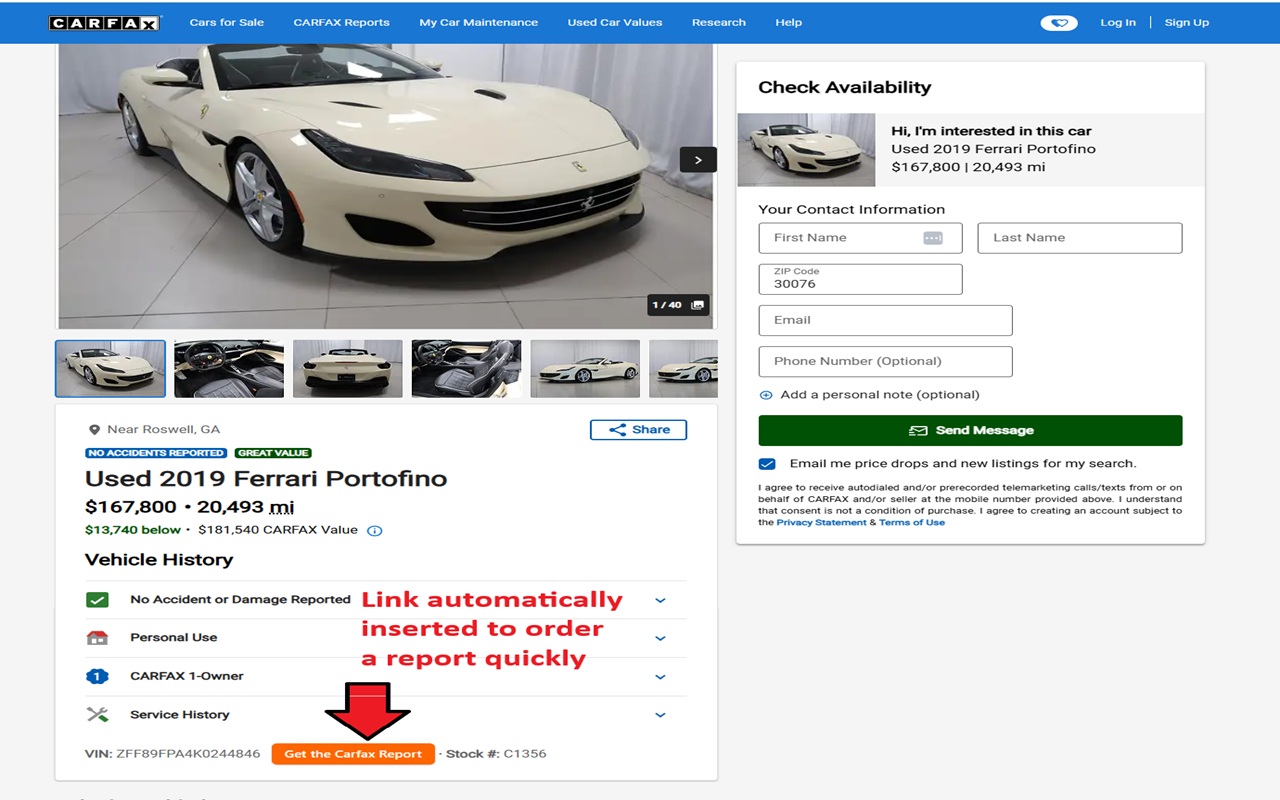Expand Personal Use details chevron
The width and height of the screenshot is (1280, 800).
660,639
